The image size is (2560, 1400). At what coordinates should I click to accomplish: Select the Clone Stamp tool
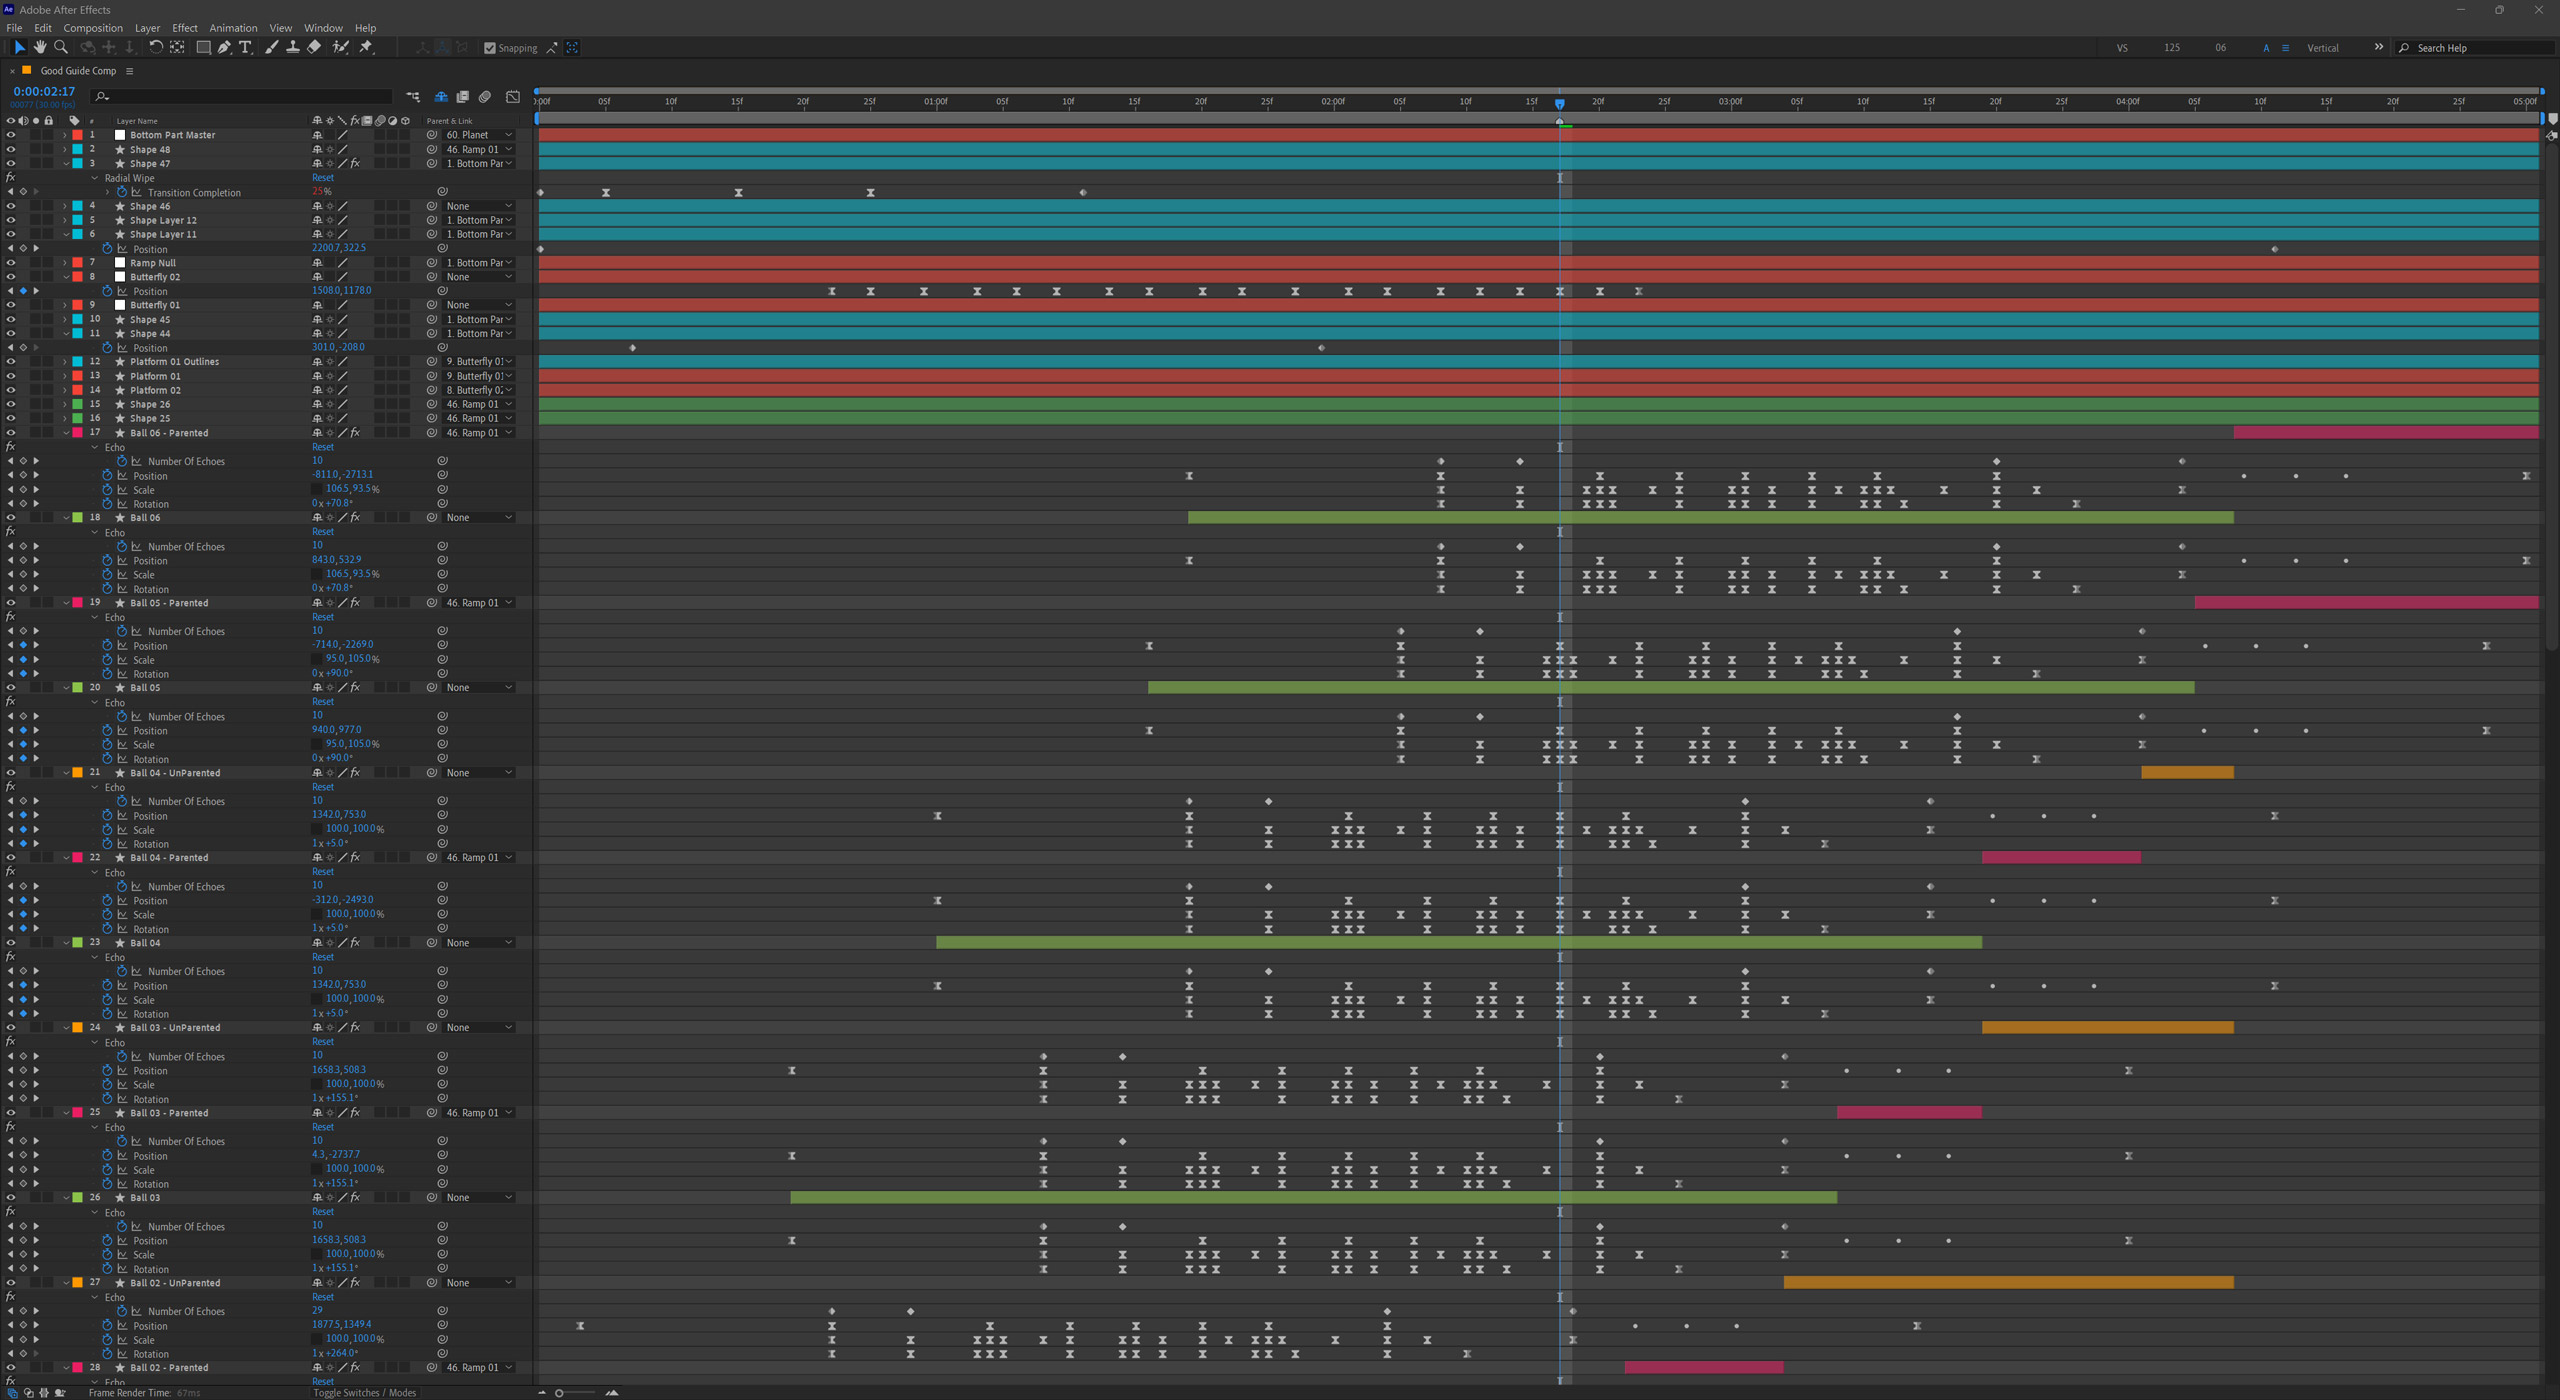click(x=292, y=47)
